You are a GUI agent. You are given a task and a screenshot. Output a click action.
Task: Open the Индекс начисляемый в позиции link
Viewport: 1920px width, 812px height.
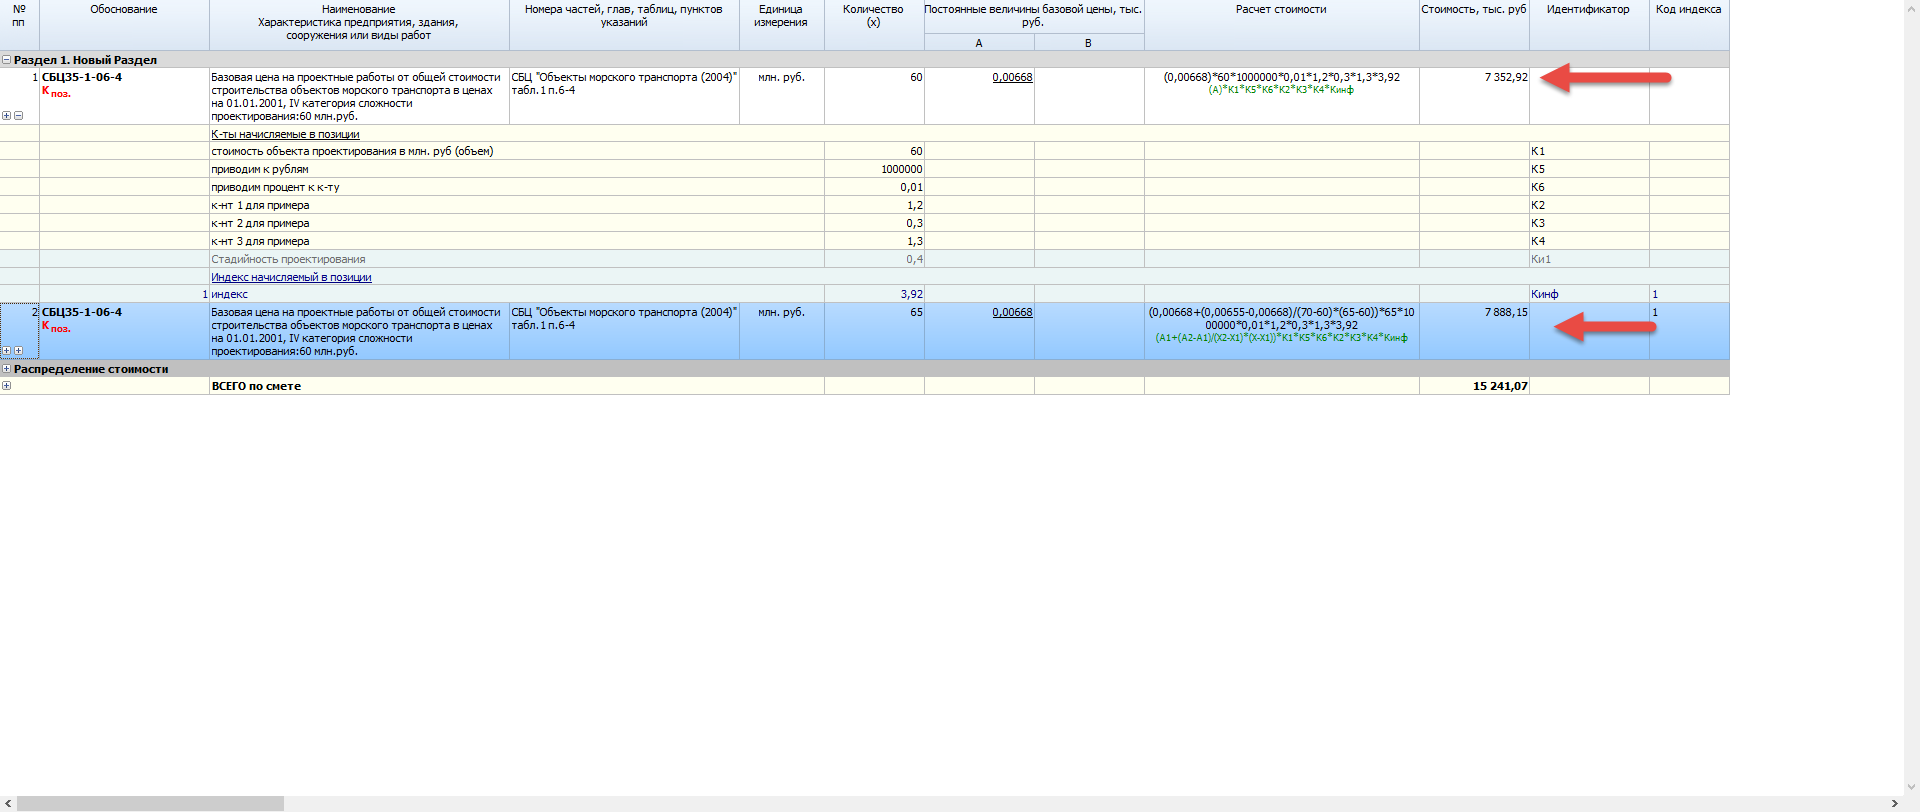coord(291,277)
